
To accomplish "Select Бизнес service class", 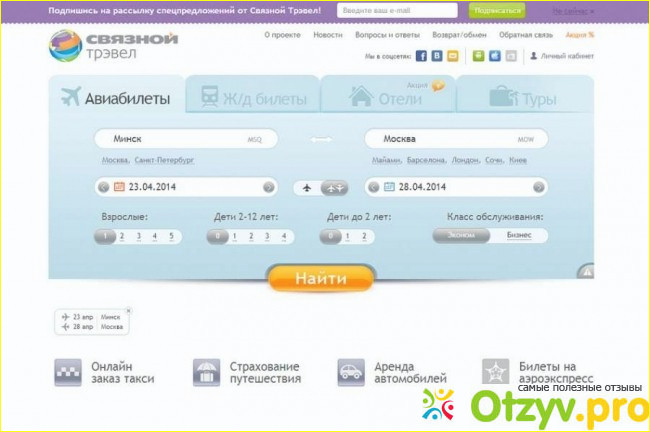I will [519, 236].
